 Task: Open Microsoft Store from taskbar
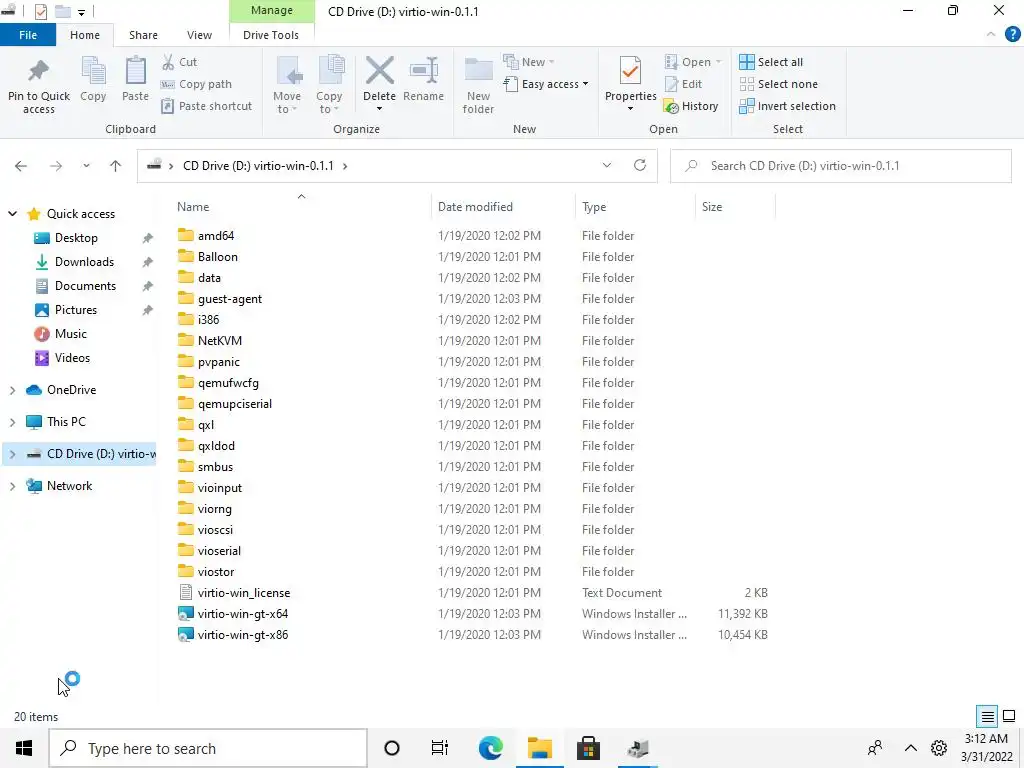pyautogui.click(x=588, y=748)
